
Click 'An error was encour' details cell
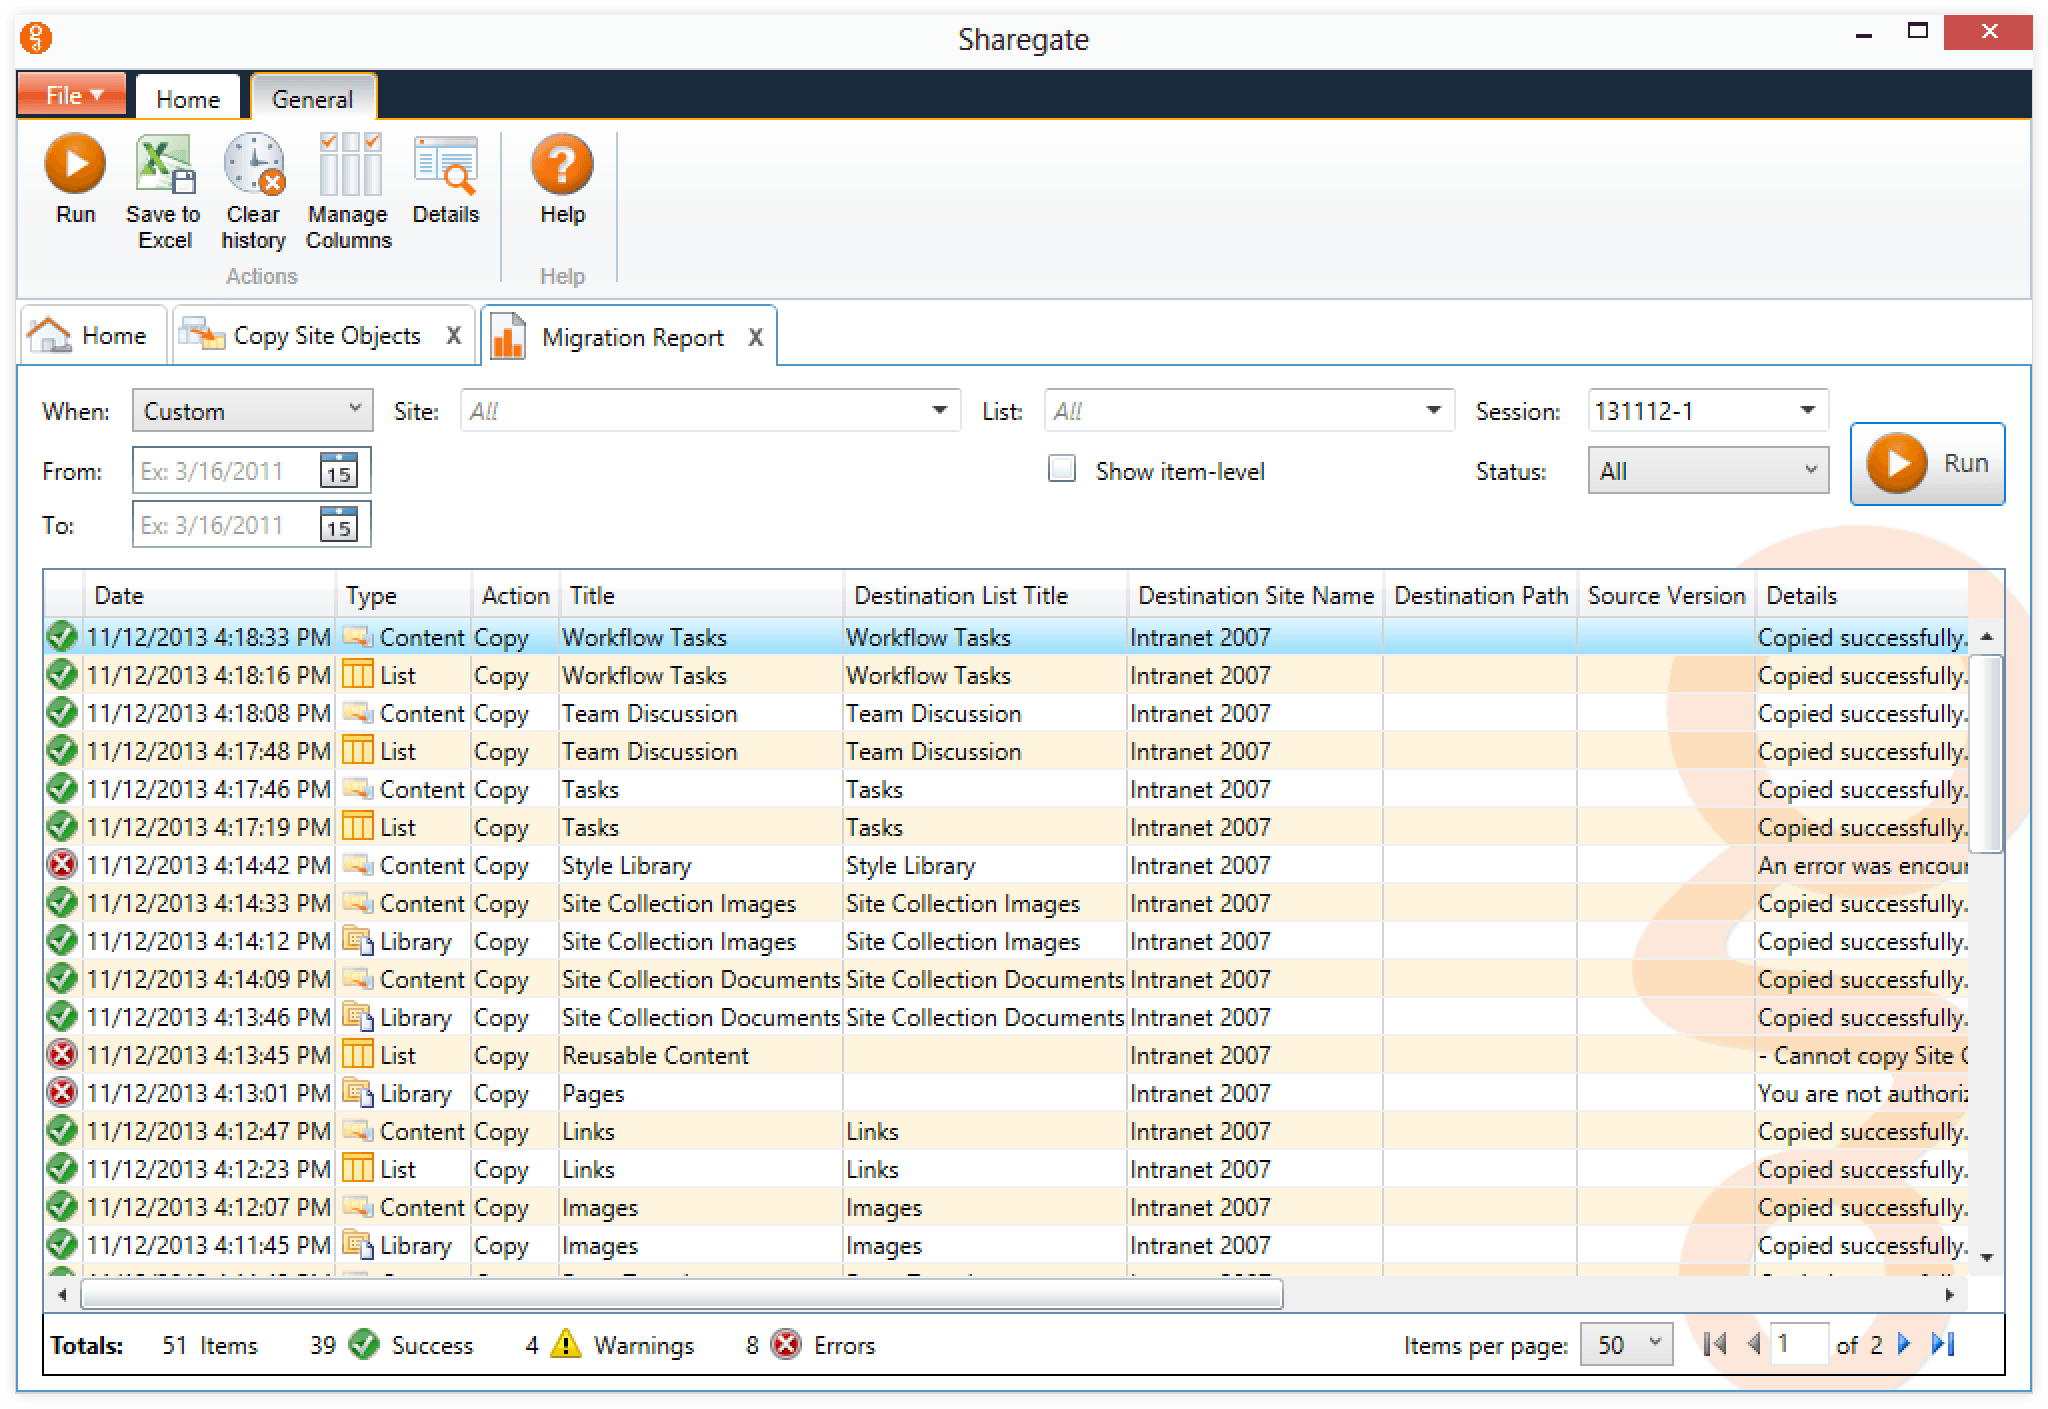(x=1862, y=865)
